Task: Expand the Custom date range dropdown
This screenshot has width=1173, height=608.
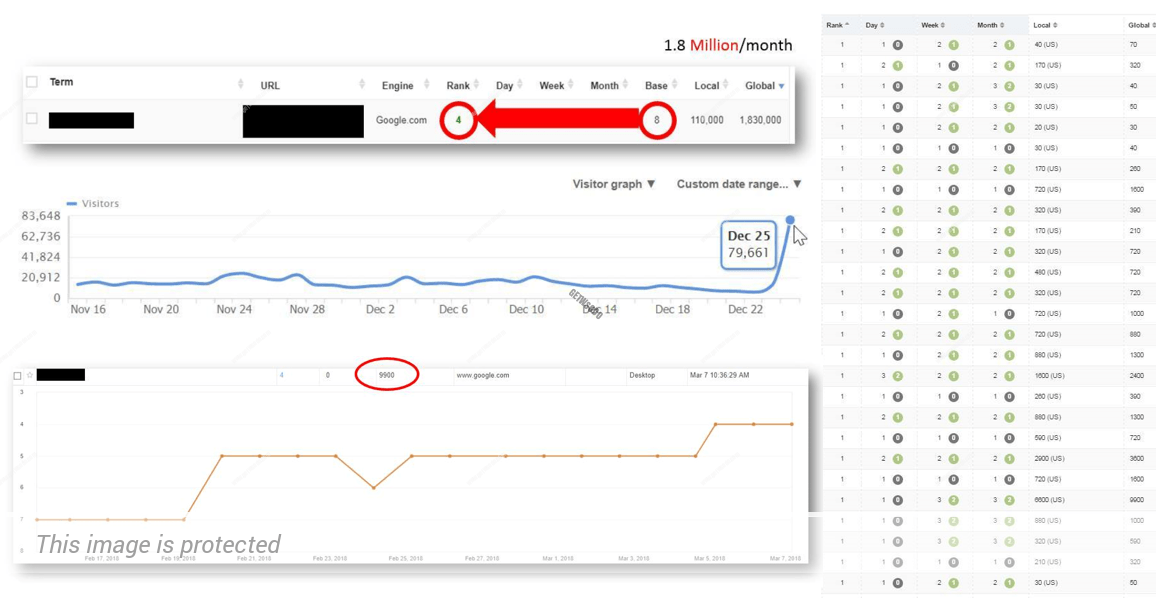Action: click(x=739, y=184)
